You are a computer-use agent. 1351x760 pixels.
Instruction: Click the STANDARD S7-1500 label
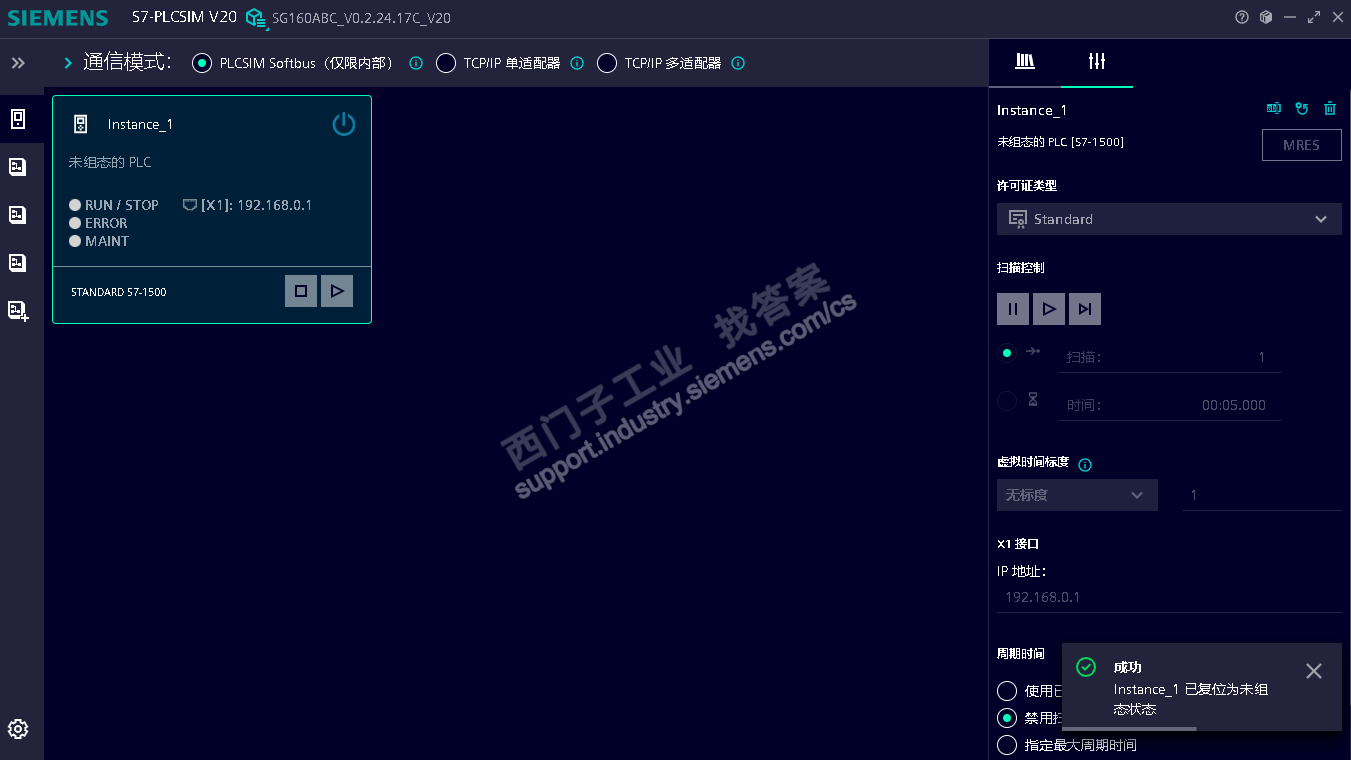point(119,292)
